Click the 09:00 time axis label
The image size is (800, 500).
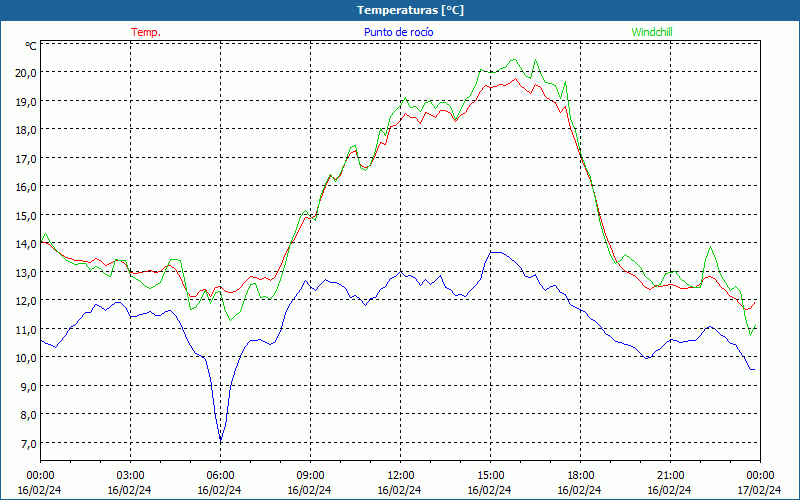pos(310,476)
